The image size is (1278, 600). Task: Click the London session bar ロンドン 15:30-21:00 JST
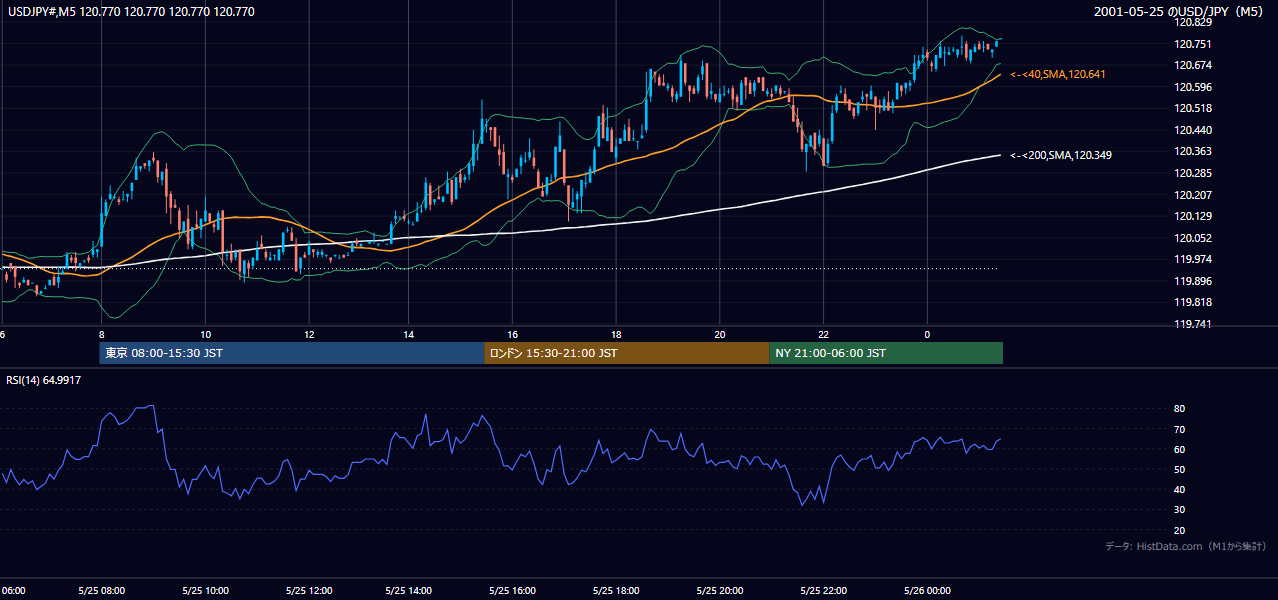[627, 353]
